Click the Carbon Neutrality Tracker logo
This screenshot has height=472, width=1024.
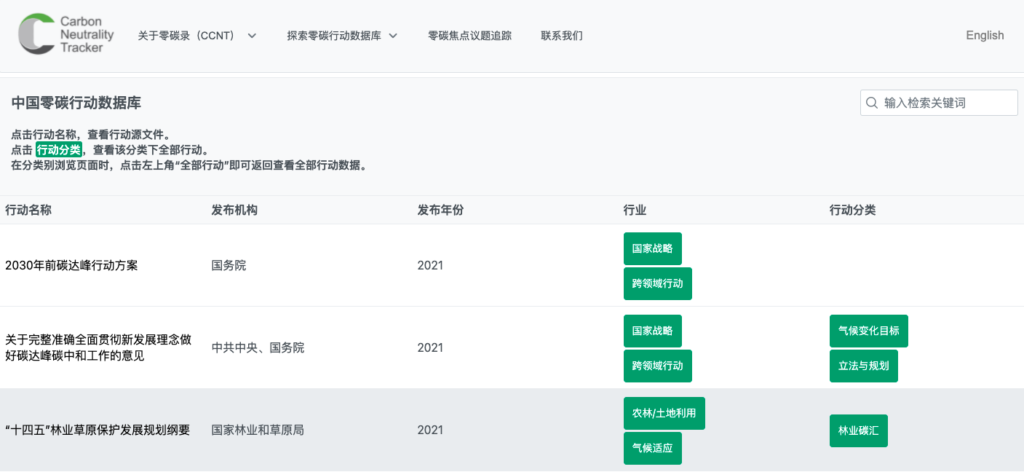[x=65, y=35]
